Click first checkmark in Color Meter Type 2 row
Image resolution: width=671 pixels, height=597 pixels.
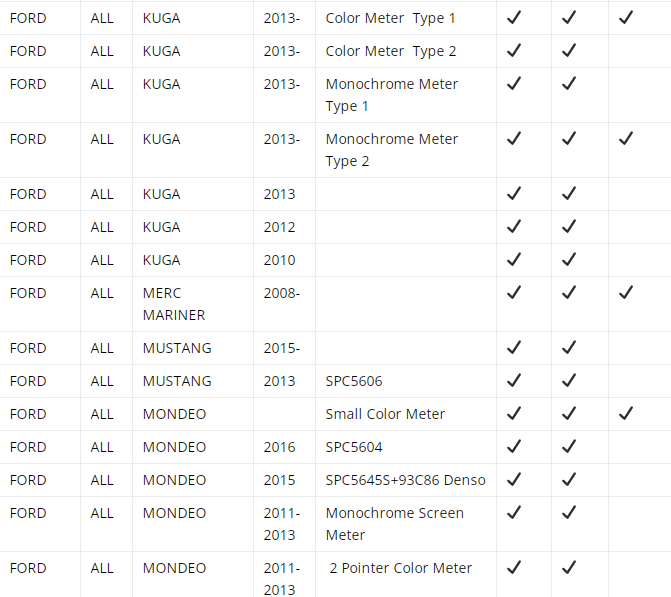tap(514, 51)
